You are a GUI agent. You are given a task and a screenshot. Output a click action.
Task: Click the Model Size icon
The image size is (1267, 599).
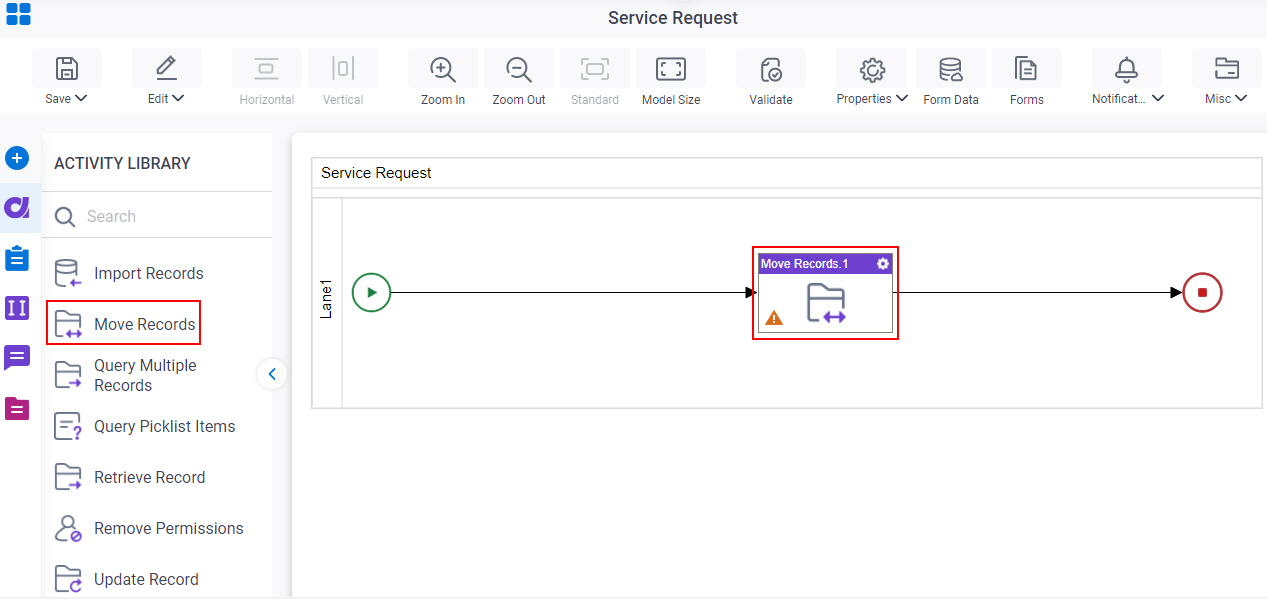[670, 69]
